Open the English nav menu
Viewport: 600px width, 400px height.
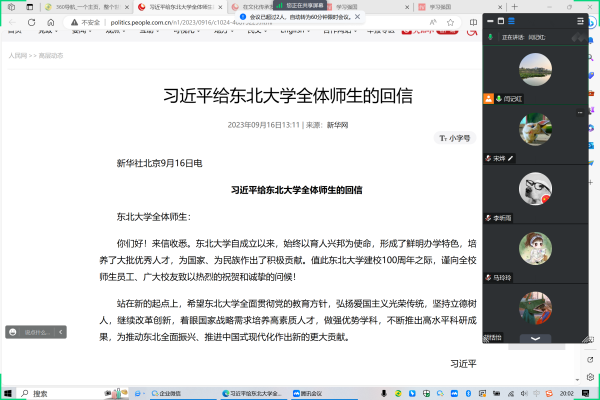(295, 31)
